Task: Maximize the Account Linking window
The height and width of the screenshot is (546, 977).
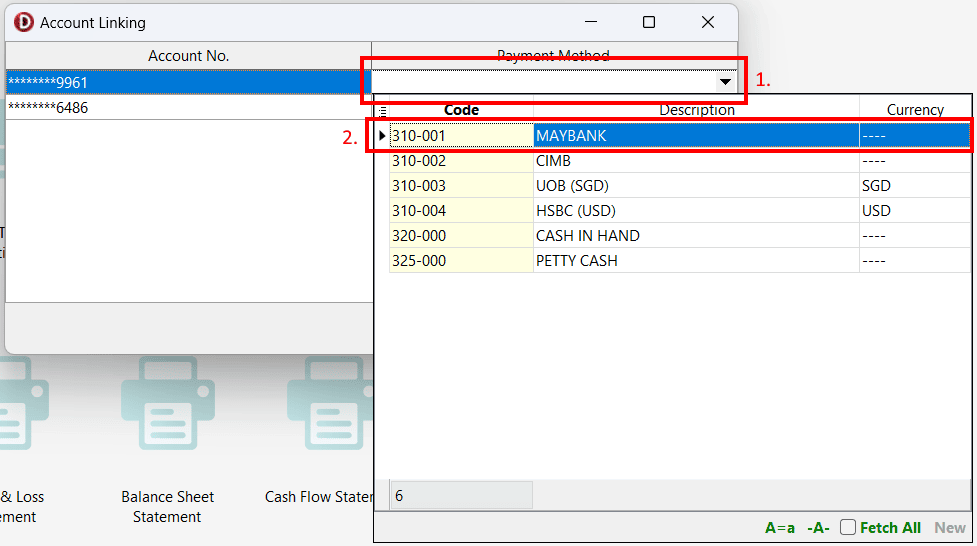Action: coord(648,22)
